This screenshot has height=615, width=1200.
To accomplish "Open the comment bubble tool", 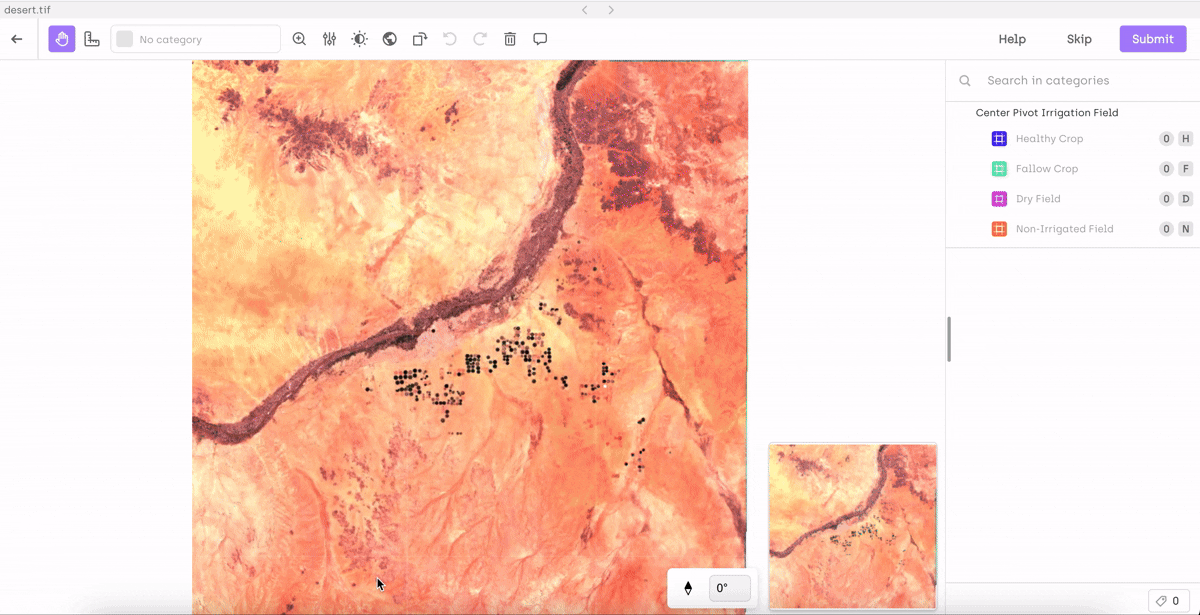I will click(540, 39).
